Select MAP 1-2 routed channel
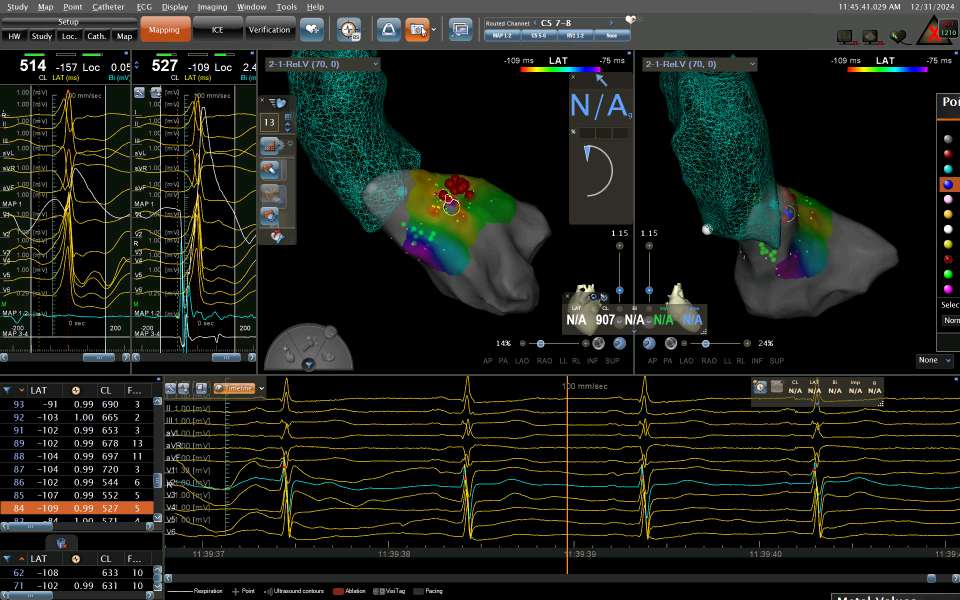 click(x=502, y=36)
